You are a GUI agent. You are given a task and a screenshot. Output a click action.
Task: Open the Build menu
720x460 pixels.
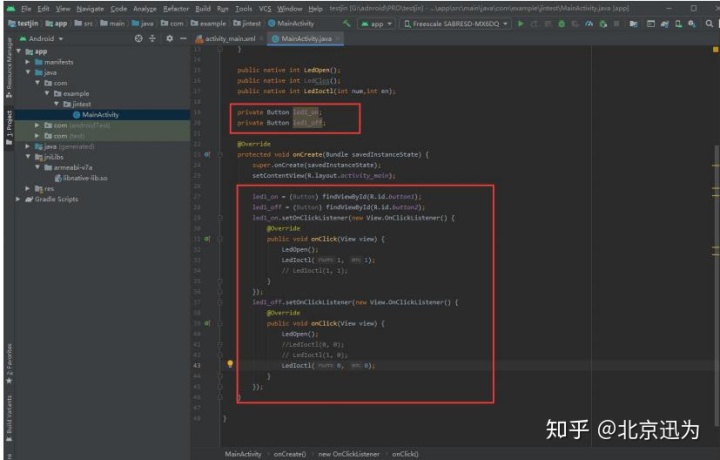202,9
